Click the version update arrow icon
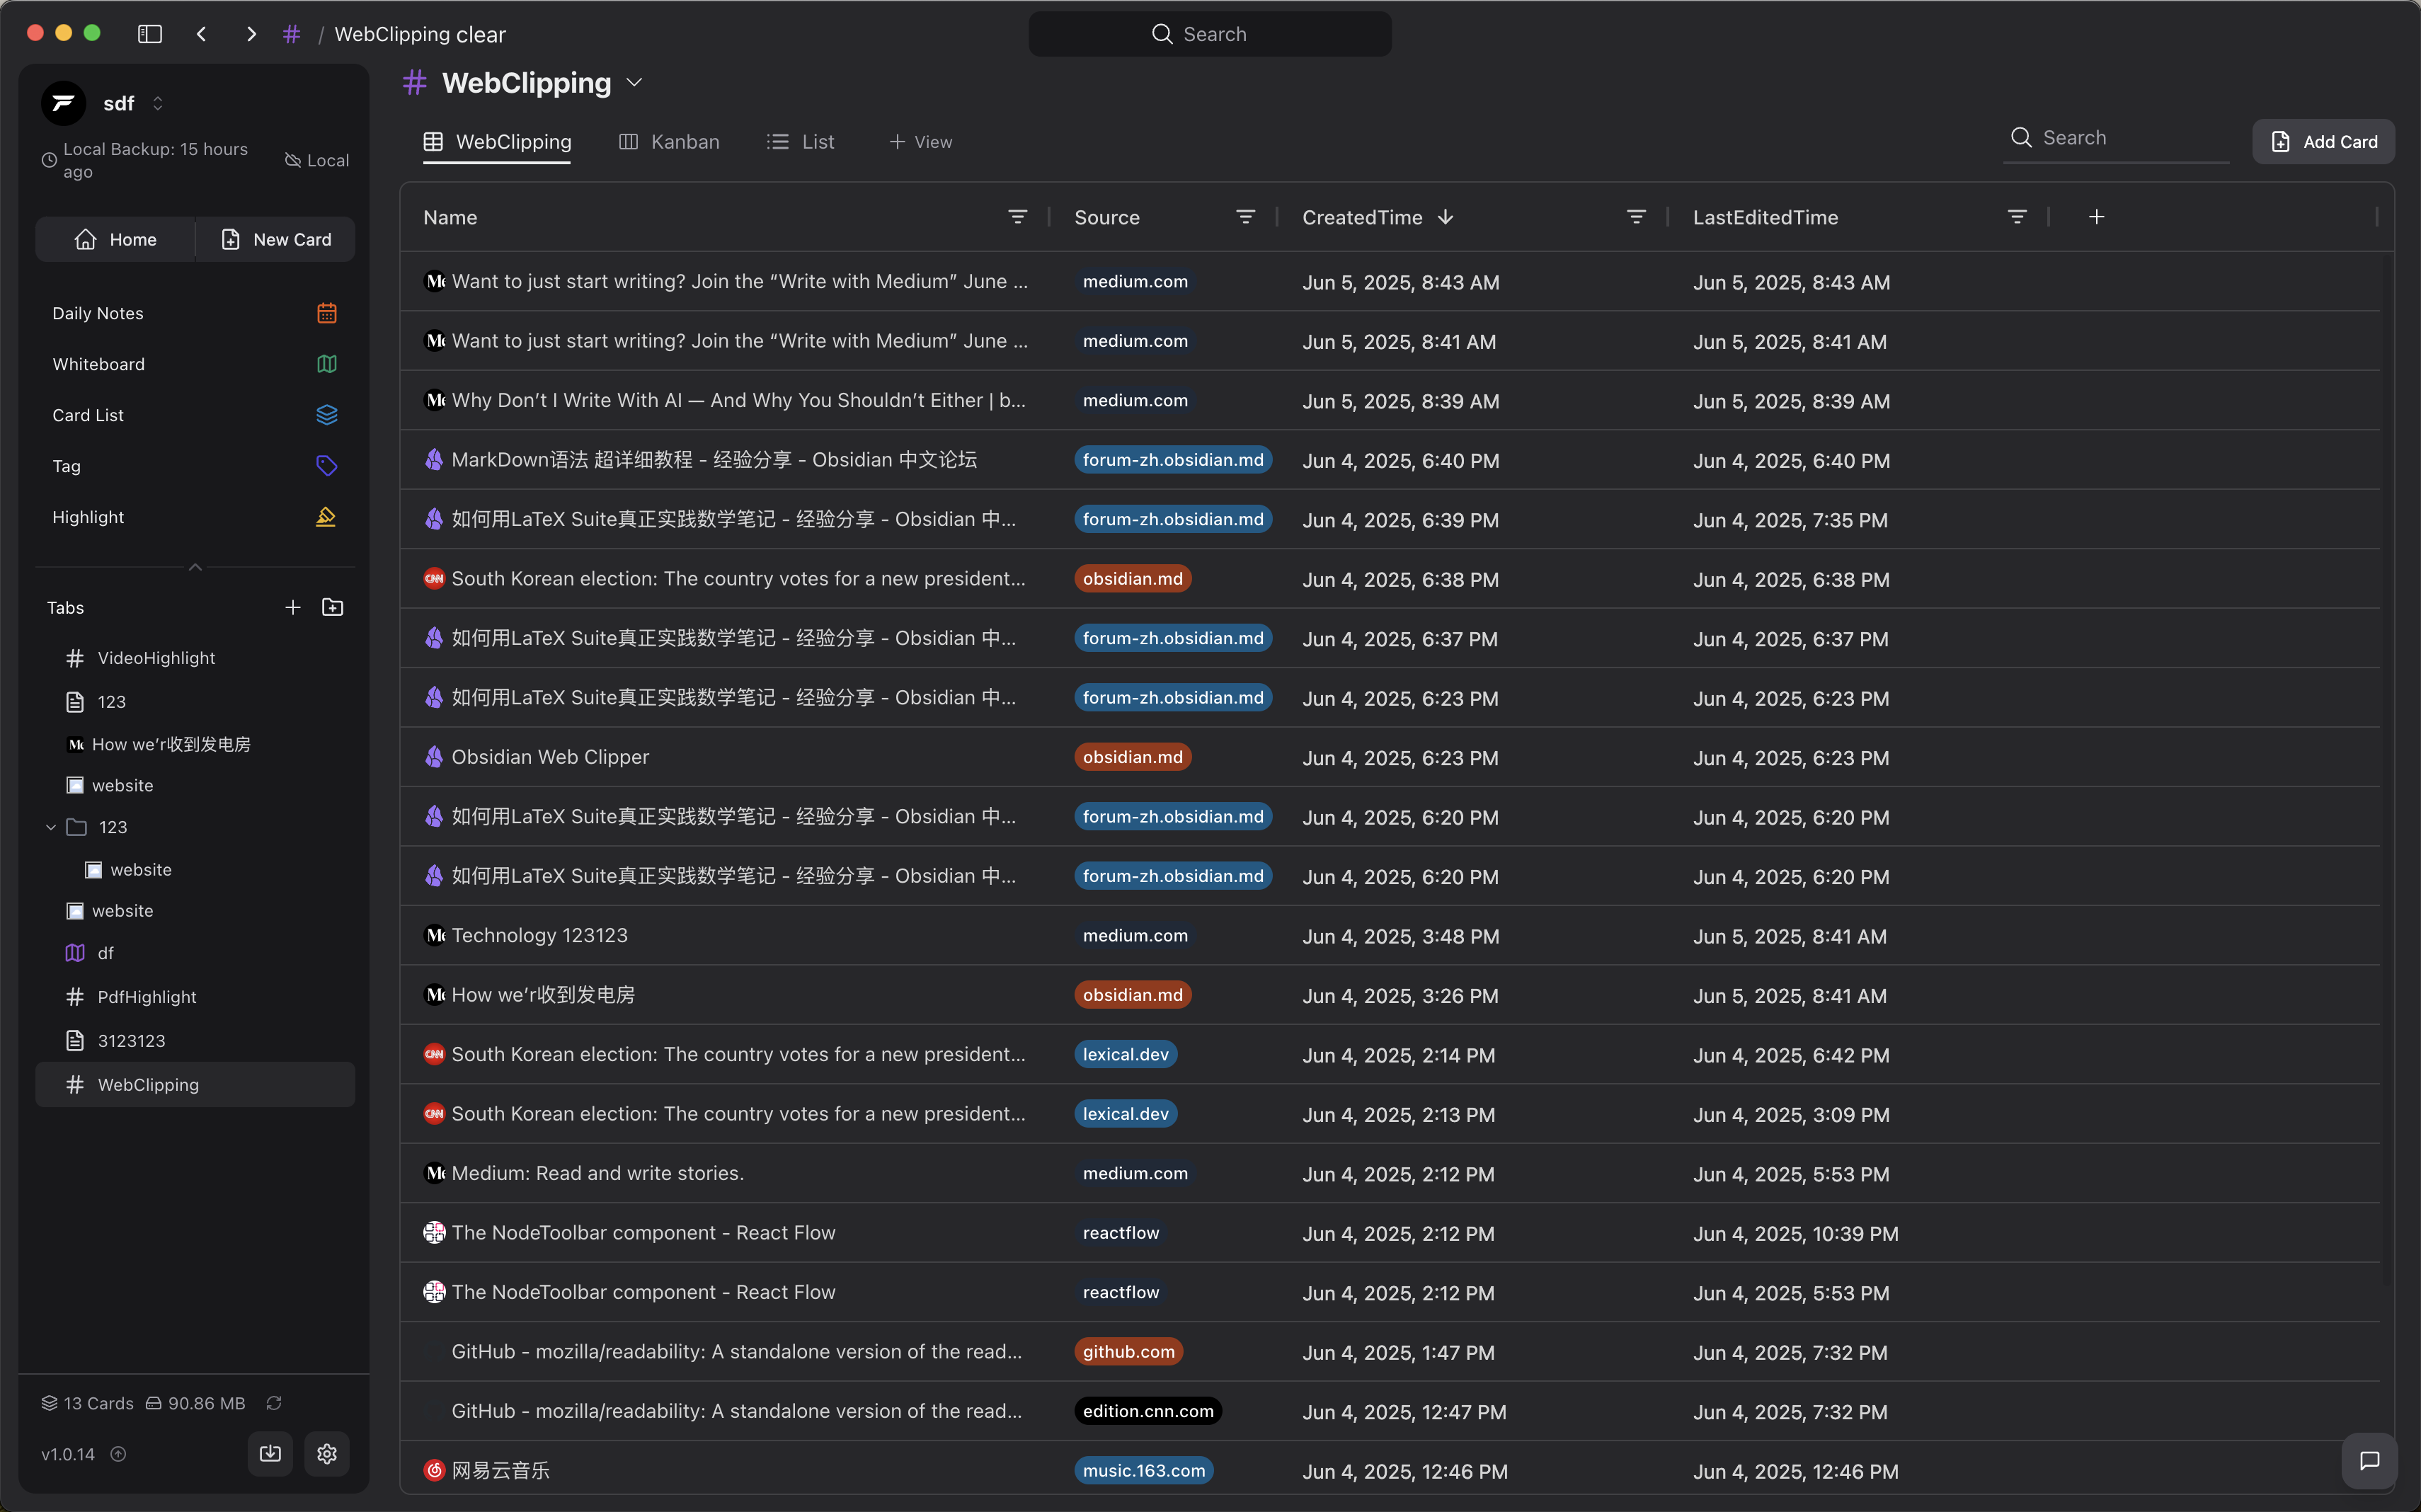 pyautogui.click(x=118, y=1454)
